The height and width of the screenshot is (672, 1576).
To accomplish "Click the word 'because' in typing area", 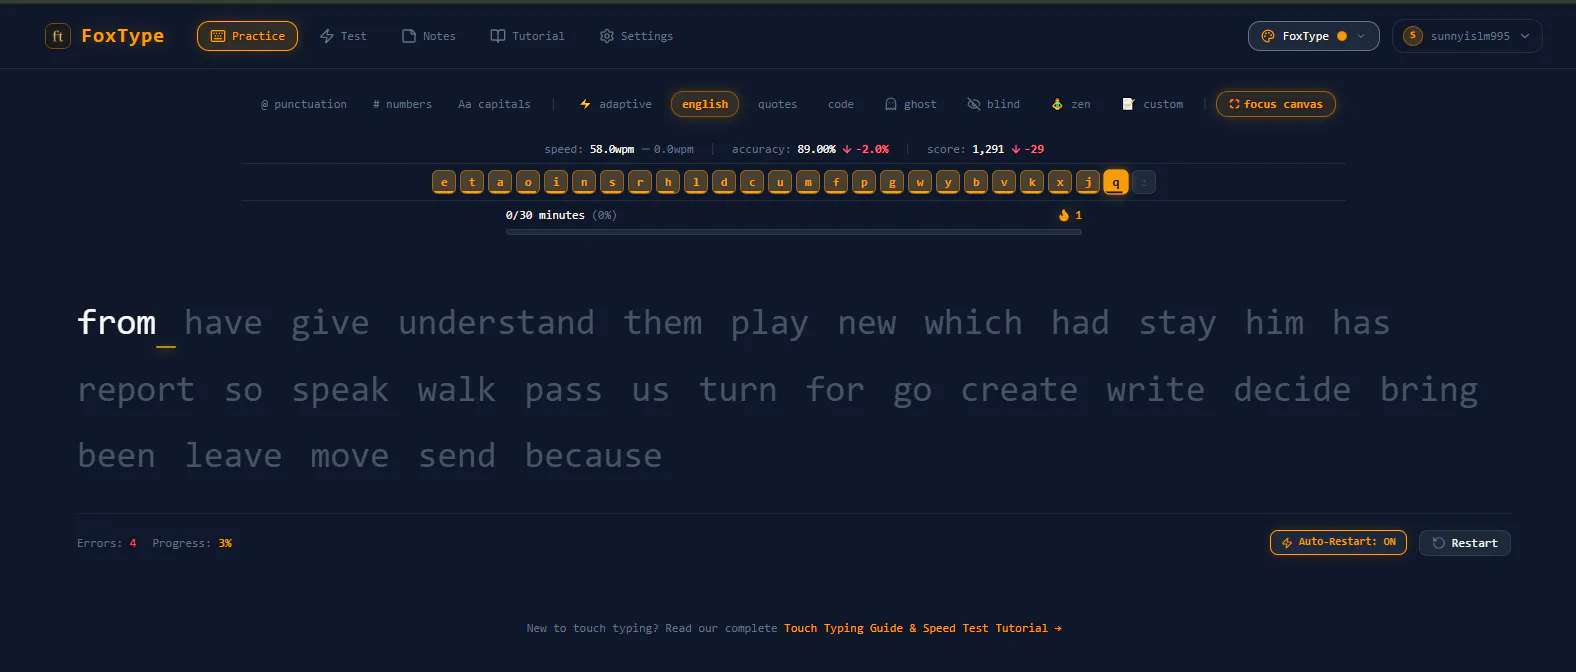I will coord(594,456).
